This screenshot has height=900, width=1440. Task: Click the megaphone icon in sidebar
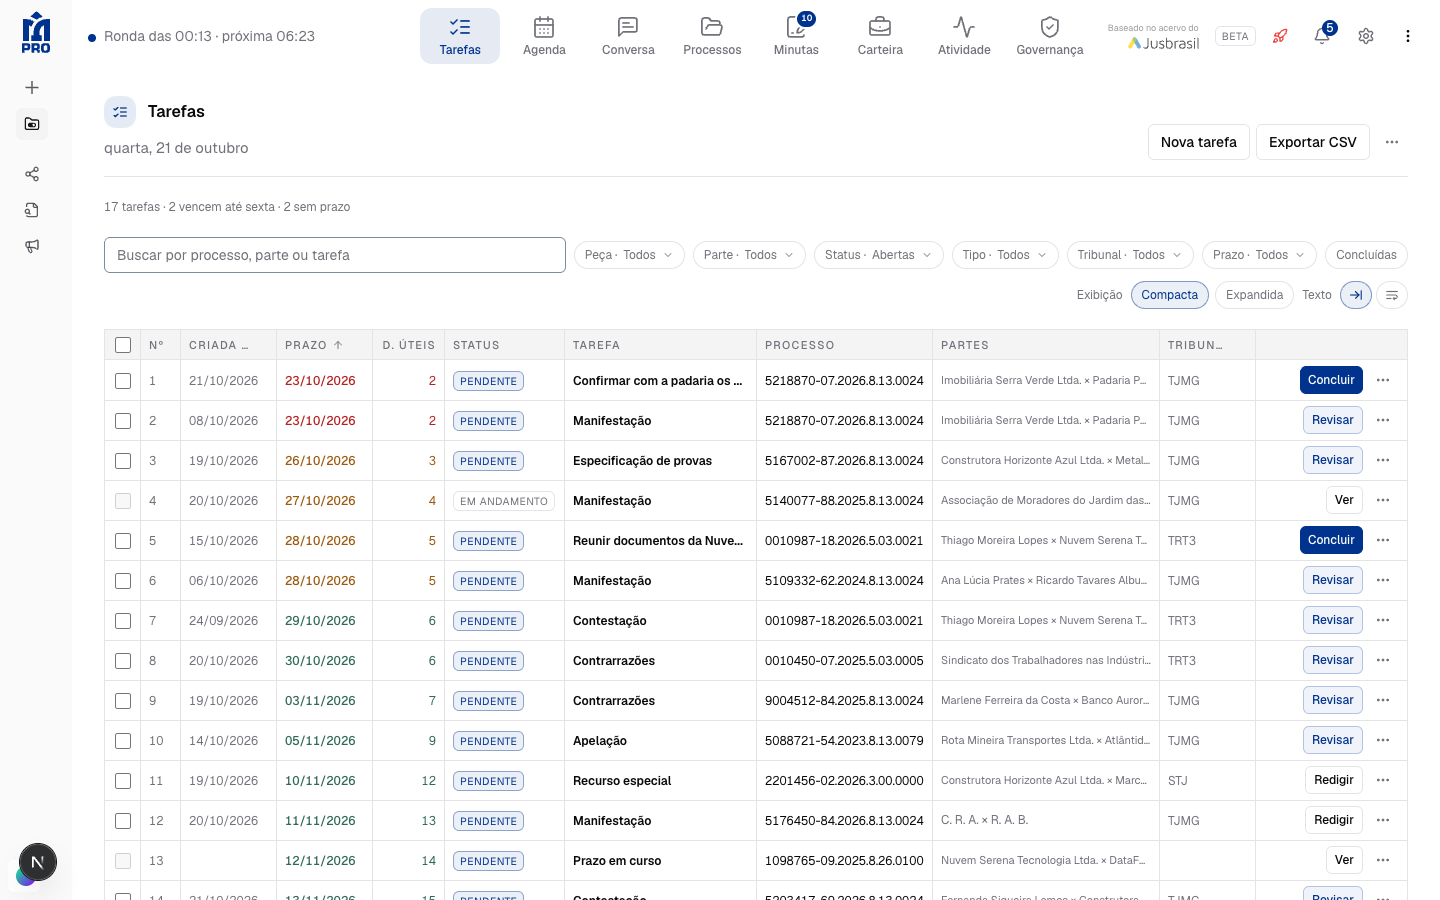32,246
